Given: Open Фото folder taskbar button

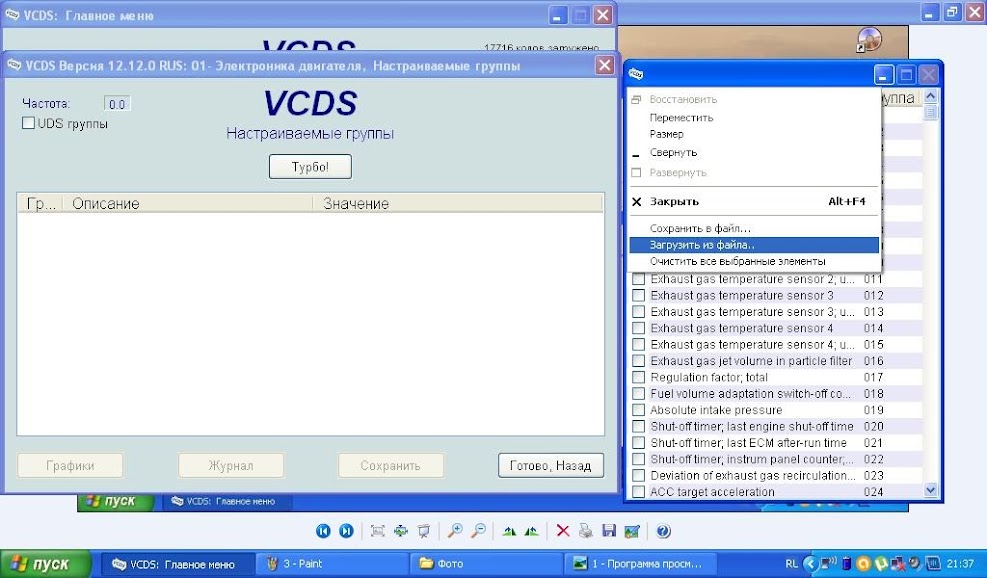Looking at the screenshot, I should 485,564.
